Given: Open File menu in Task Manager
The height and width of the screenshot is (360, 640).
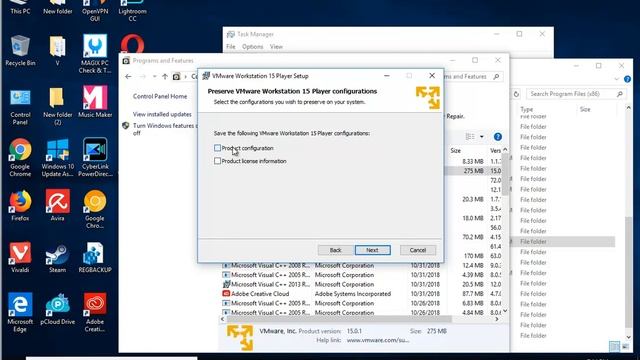Looking at the screenshot, I should tap(231, 47).
